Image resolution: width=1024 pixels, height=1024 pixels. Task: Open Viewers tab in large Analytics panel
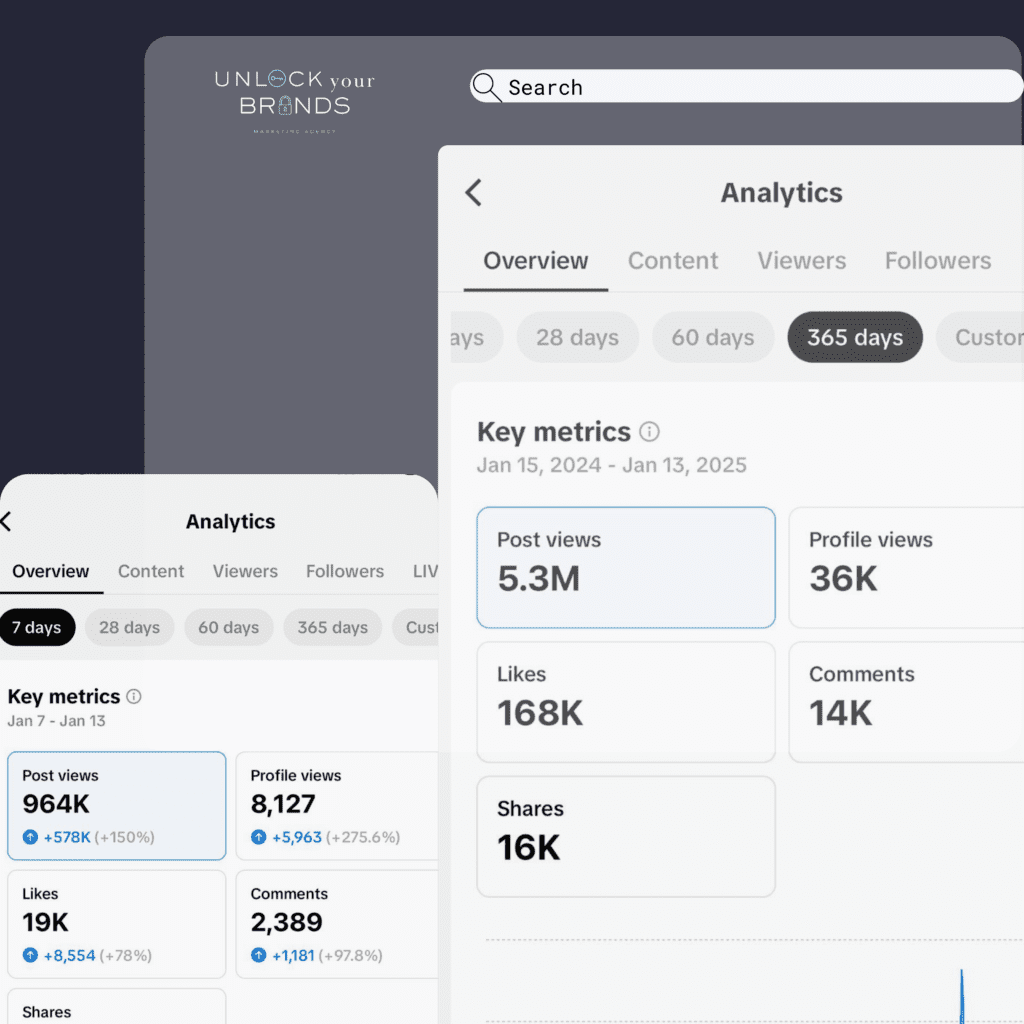pyautogui.click(x=801, y=261)
